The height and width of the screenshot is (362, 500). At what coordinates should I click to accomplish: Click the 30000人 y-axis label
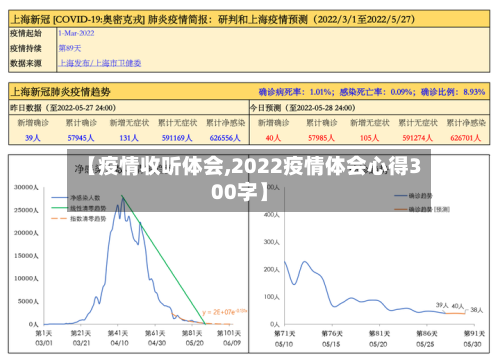pos(26,187)
